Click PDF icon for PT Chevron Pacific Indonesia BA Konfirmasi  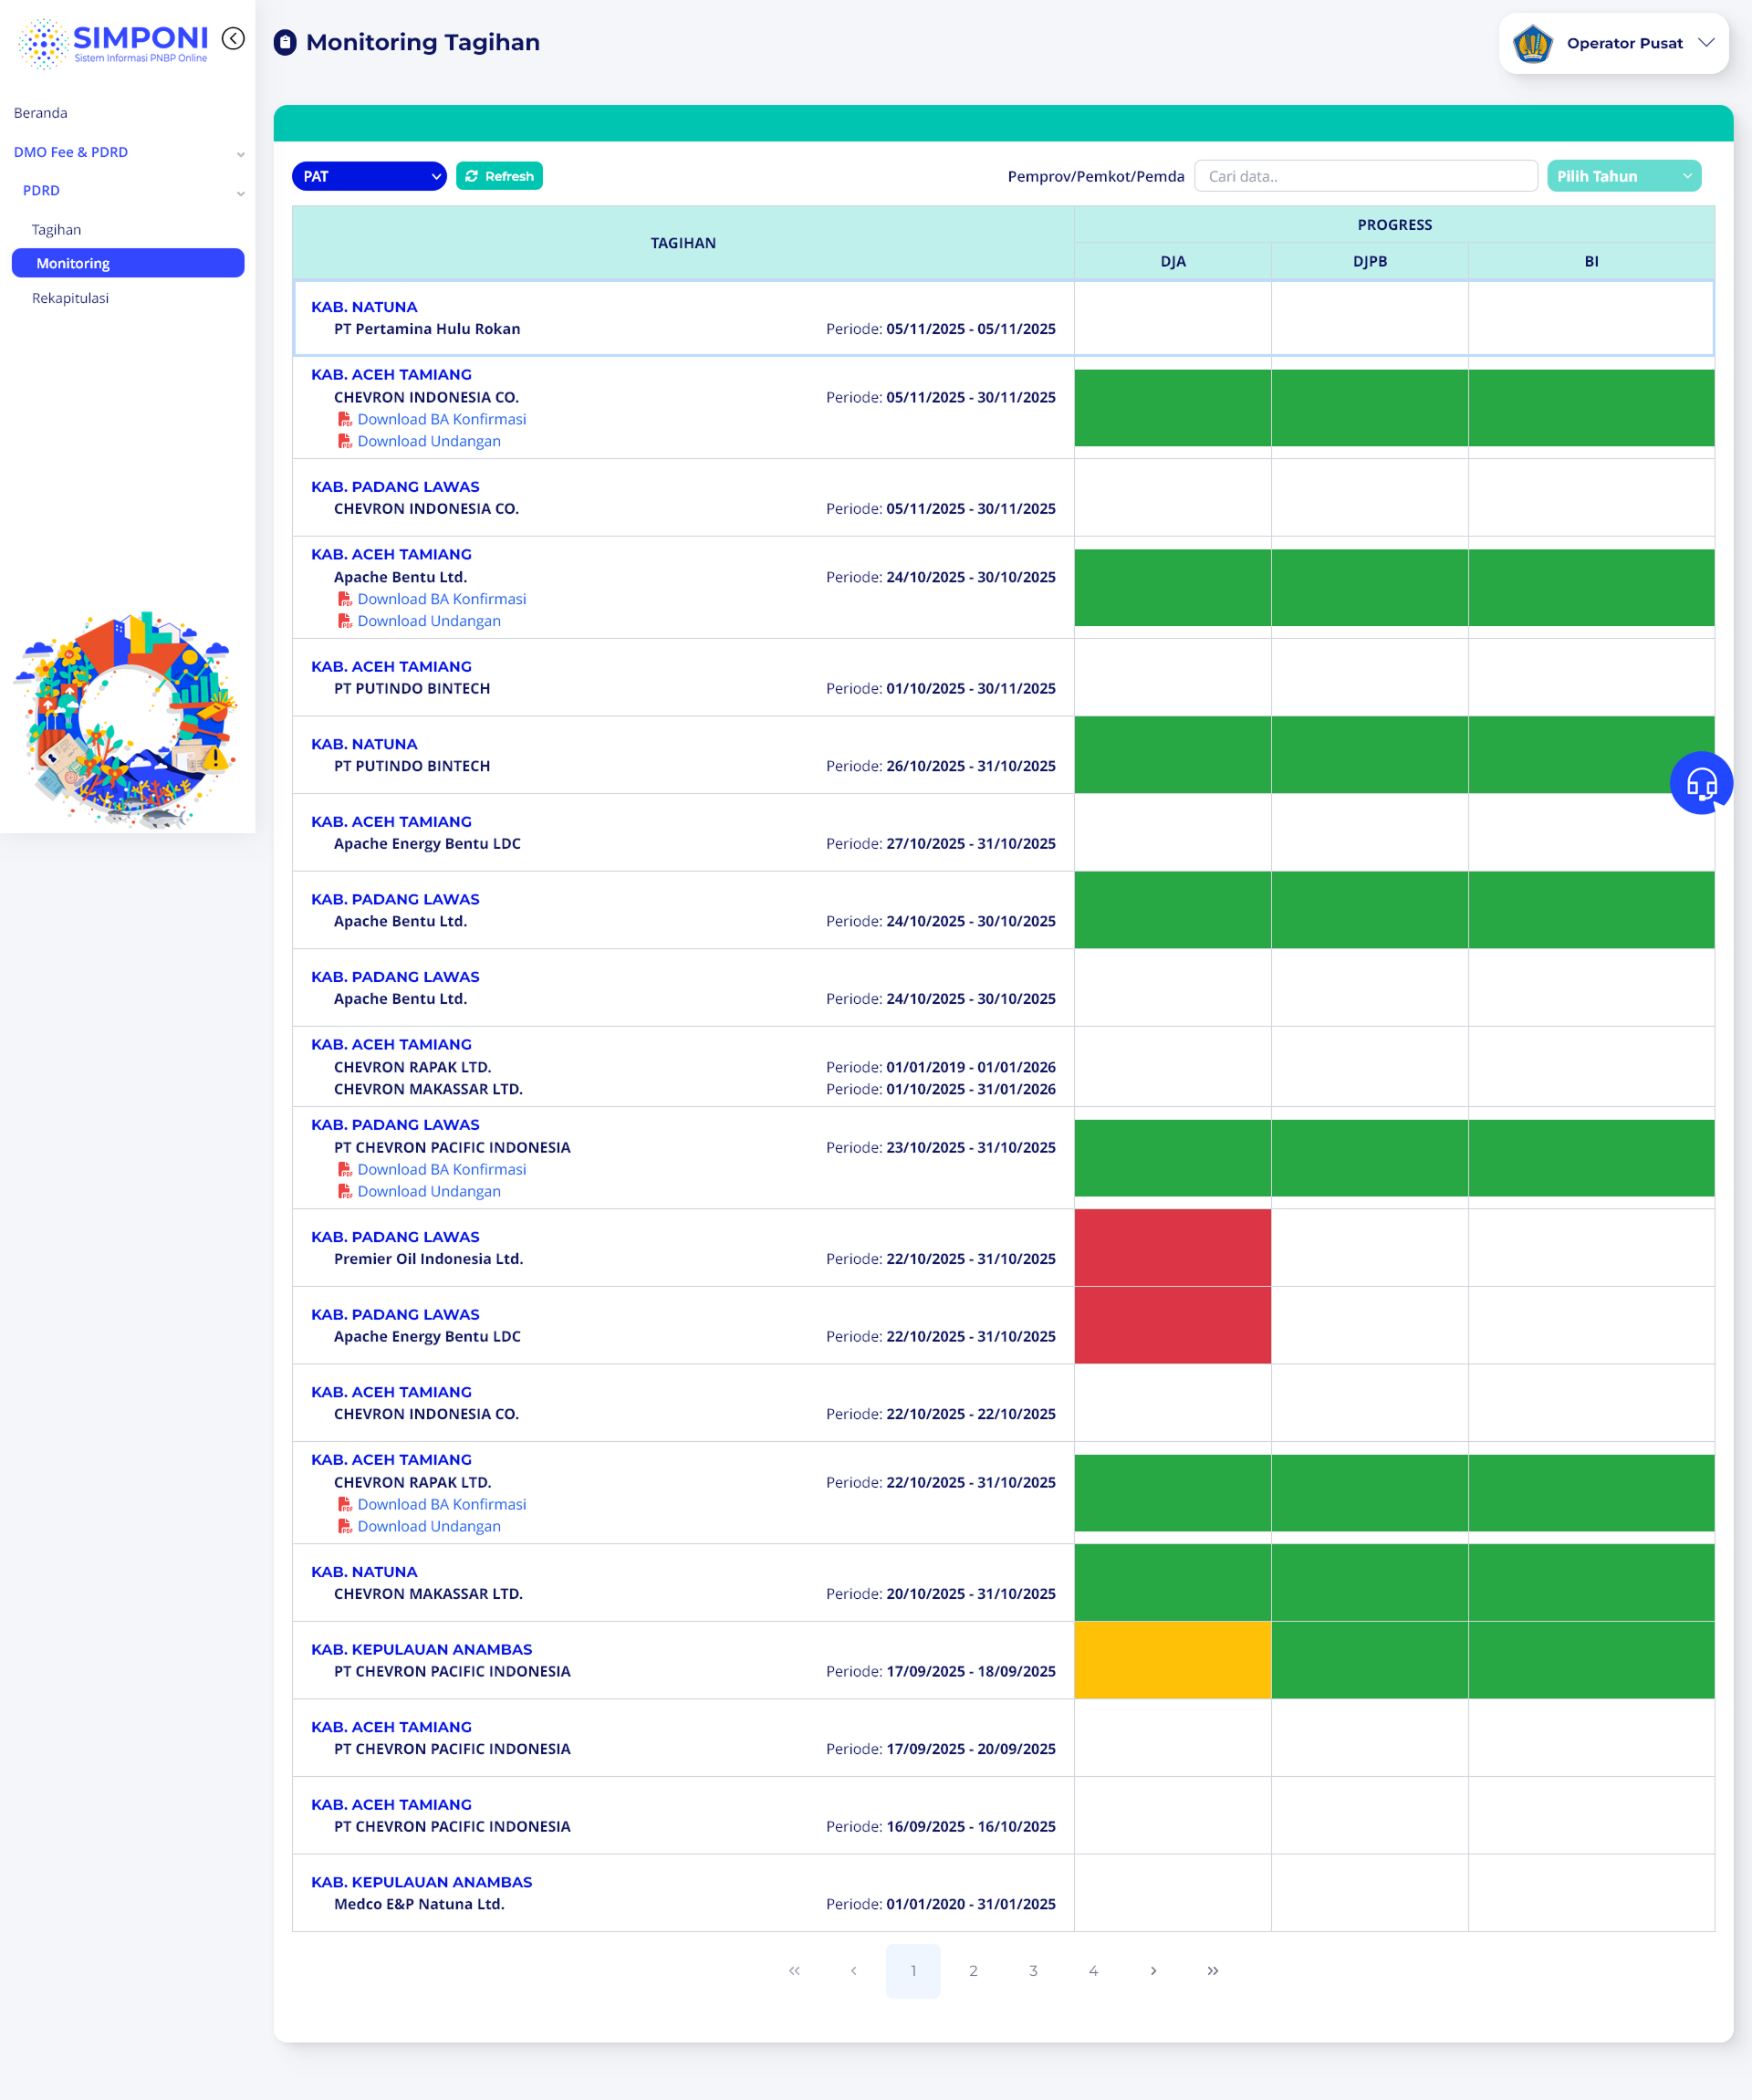pyautogui.click(x=345, y=1169)
